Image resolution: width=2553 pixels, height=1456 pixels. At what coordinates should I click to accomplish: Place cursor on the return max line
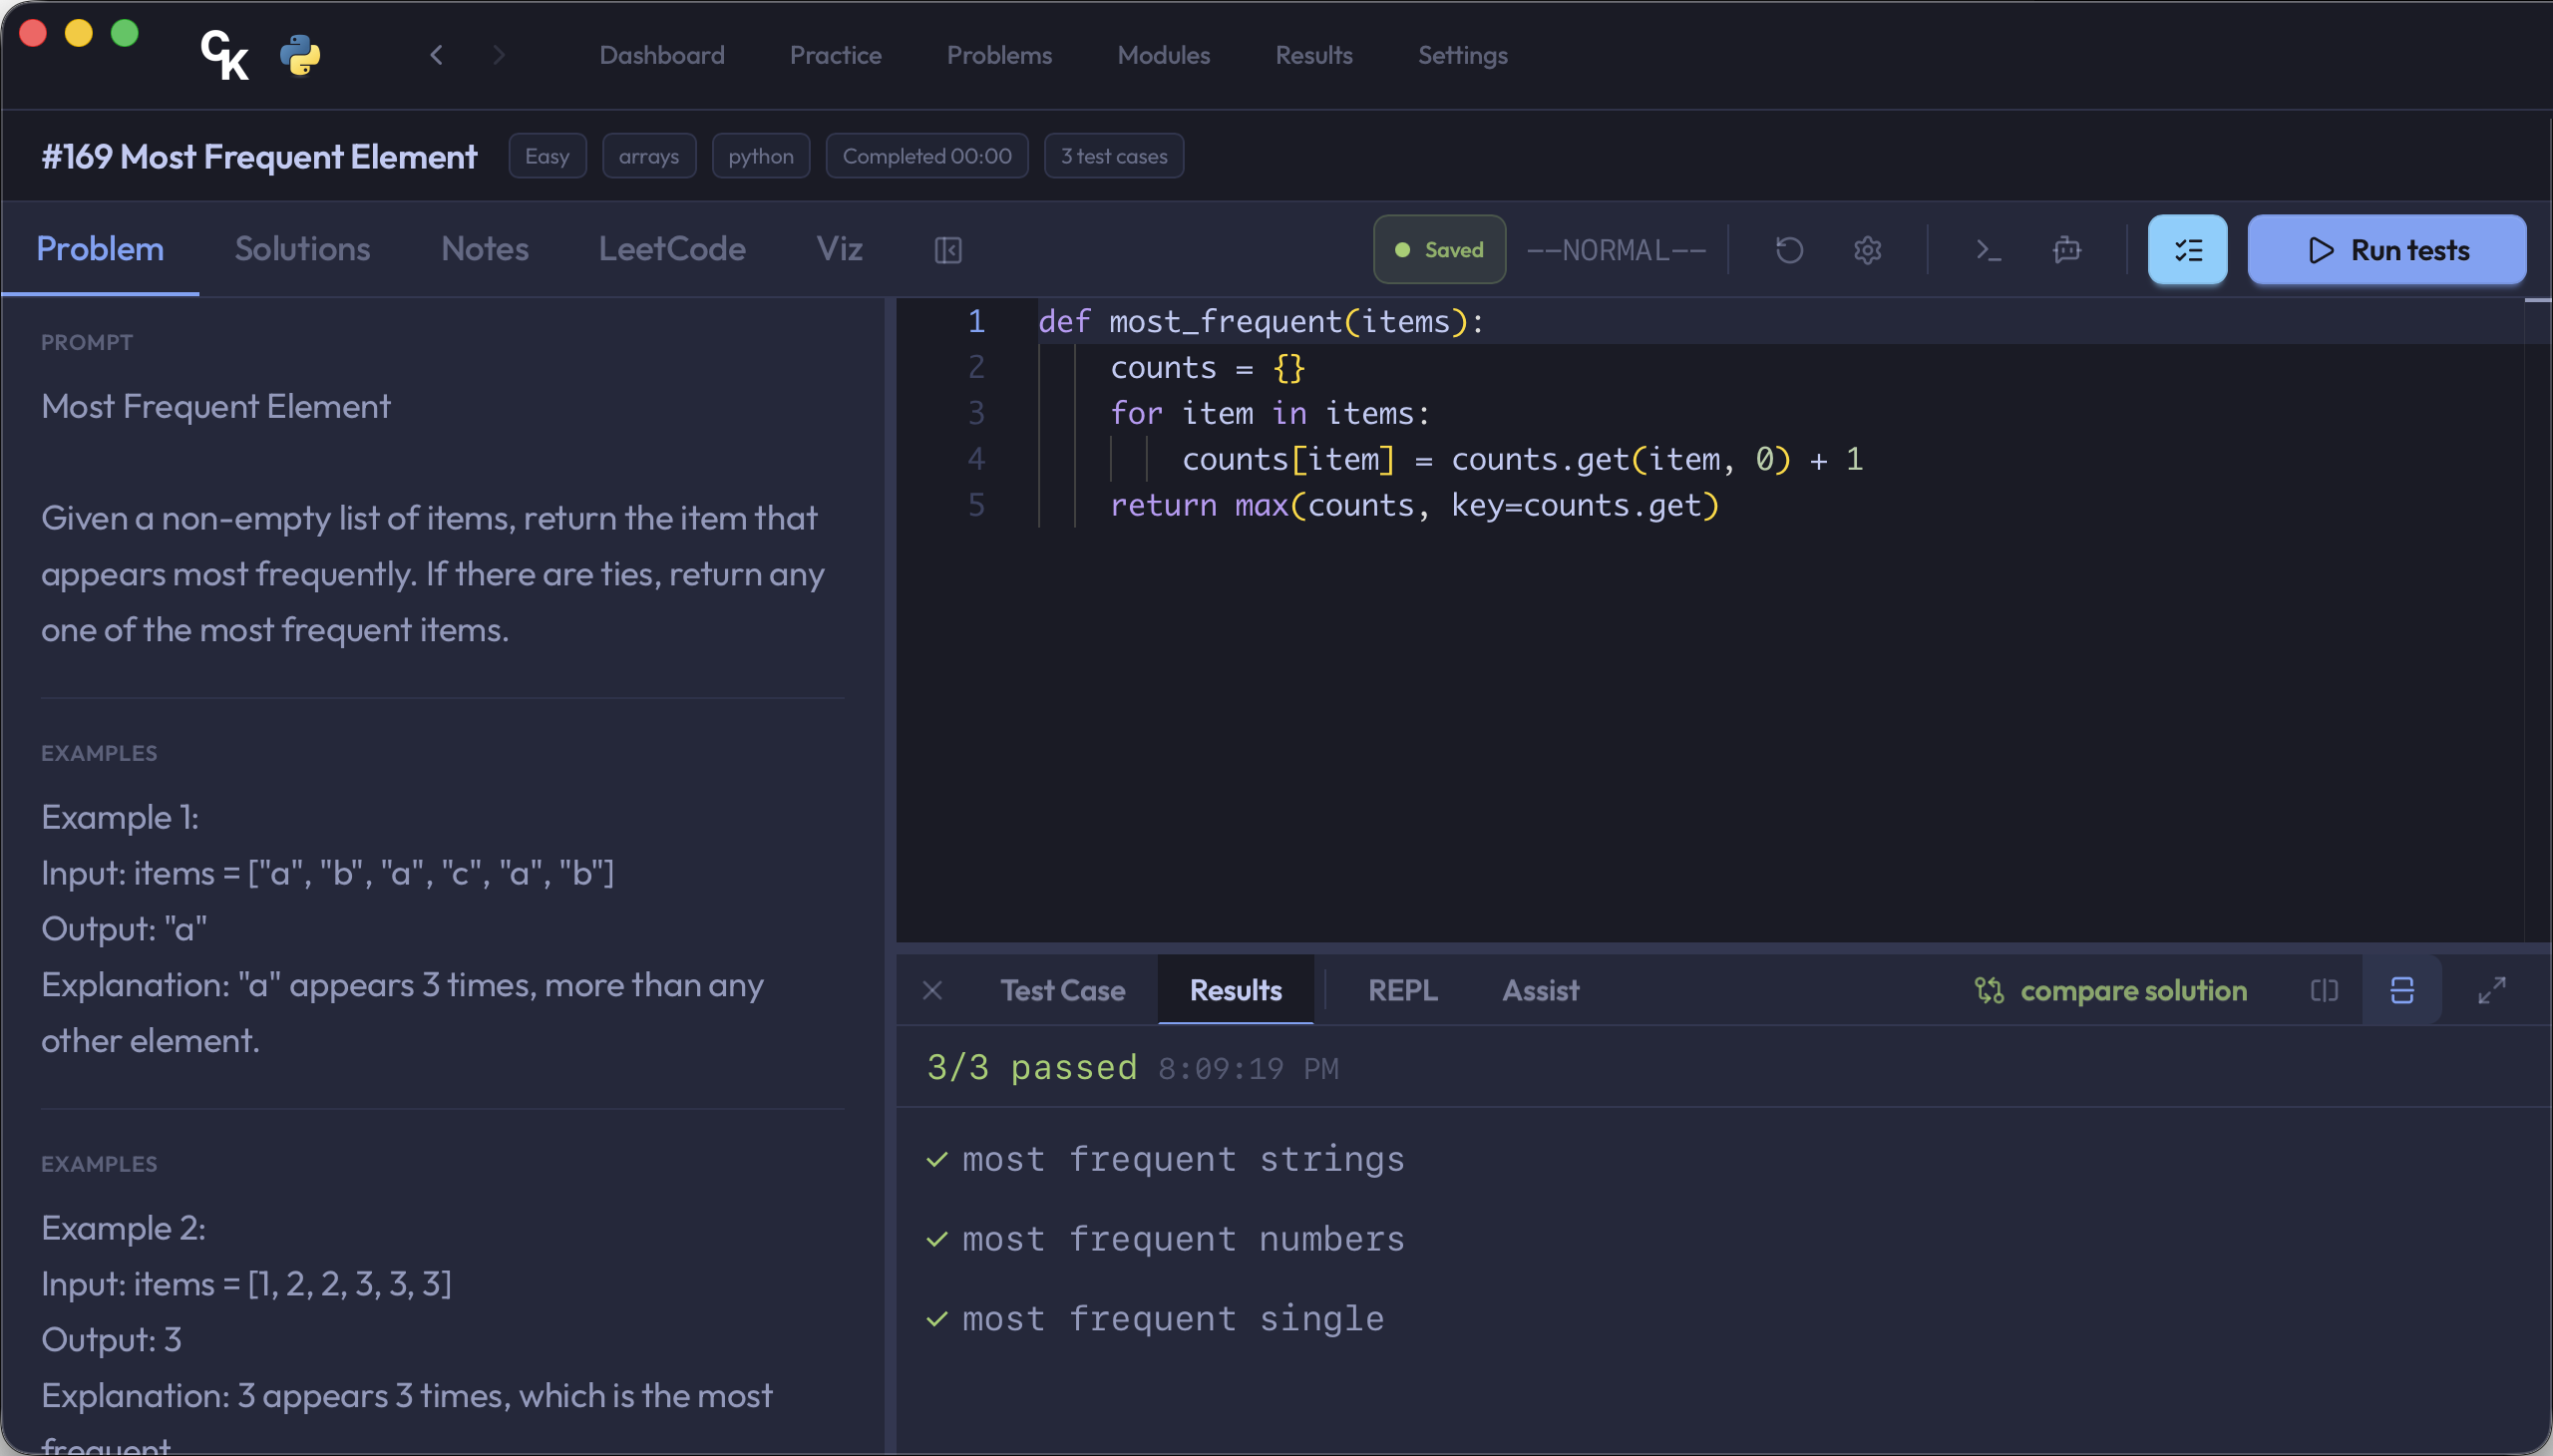pos(1415,506)
